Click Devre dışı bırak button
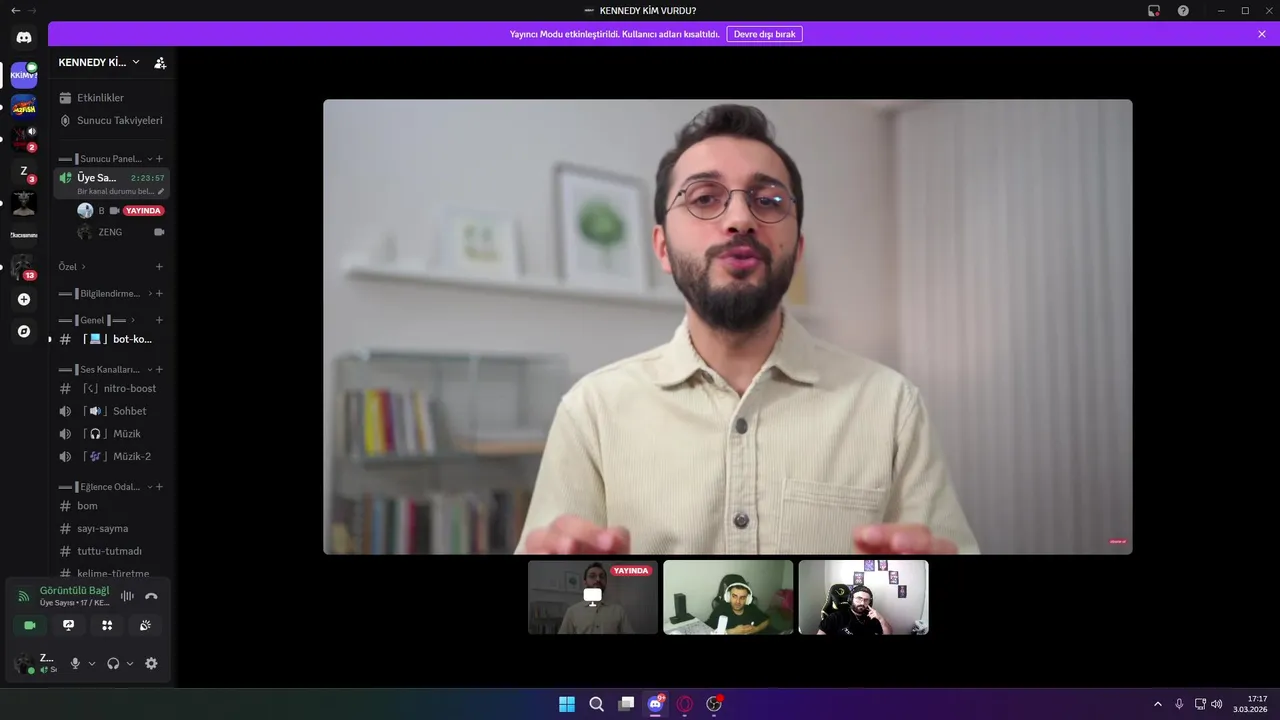 coord(764,34)
